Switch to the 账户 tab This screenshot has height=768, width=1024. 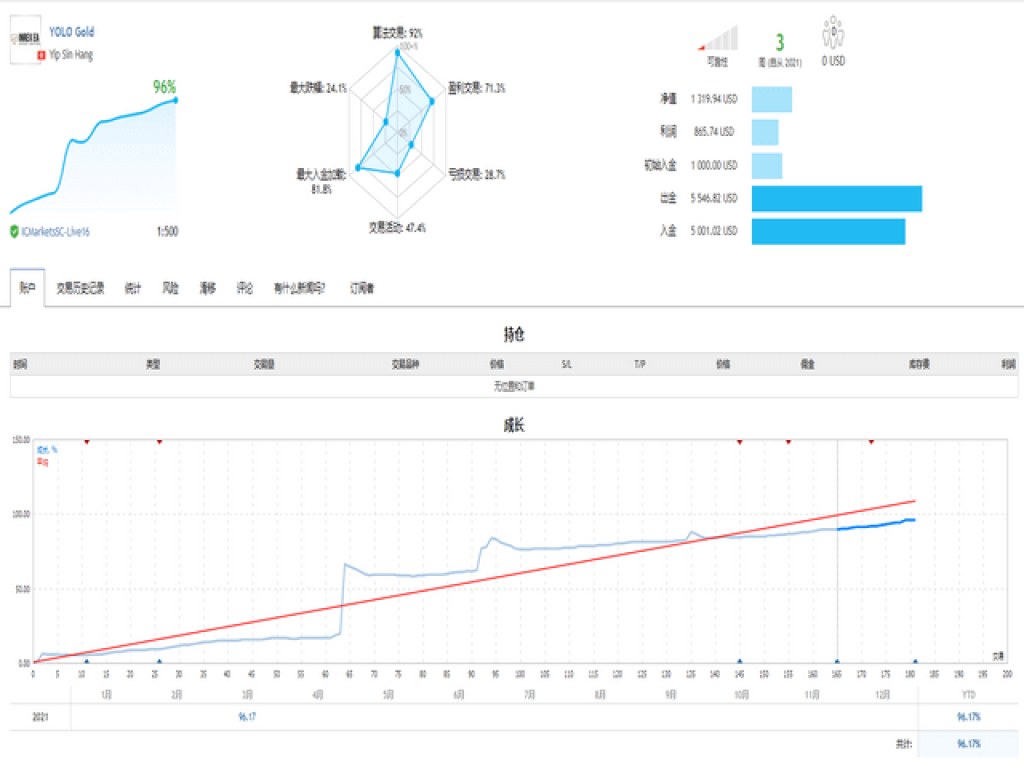tap(27, 288)
